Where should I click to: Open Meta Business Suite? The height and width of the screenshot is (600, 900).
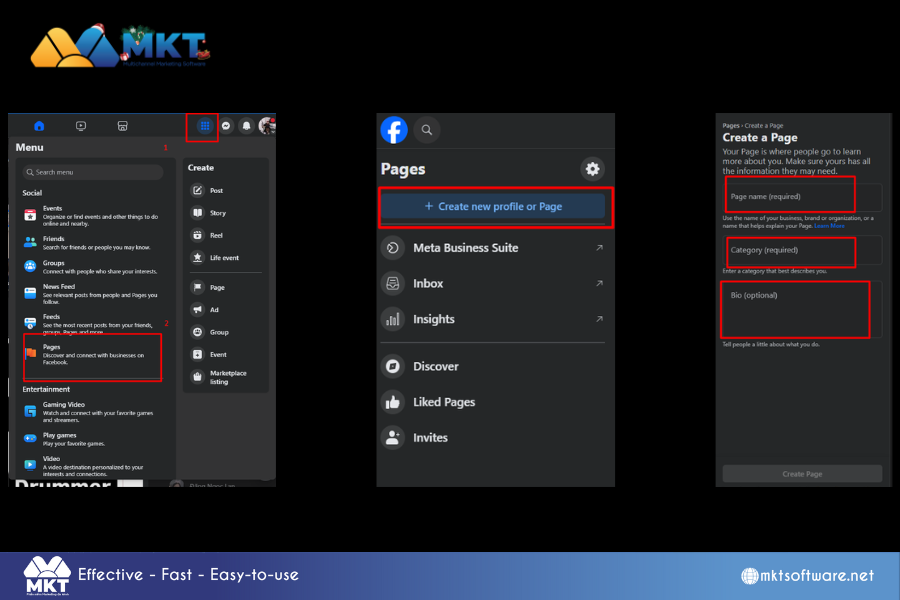tap(493, 248)
